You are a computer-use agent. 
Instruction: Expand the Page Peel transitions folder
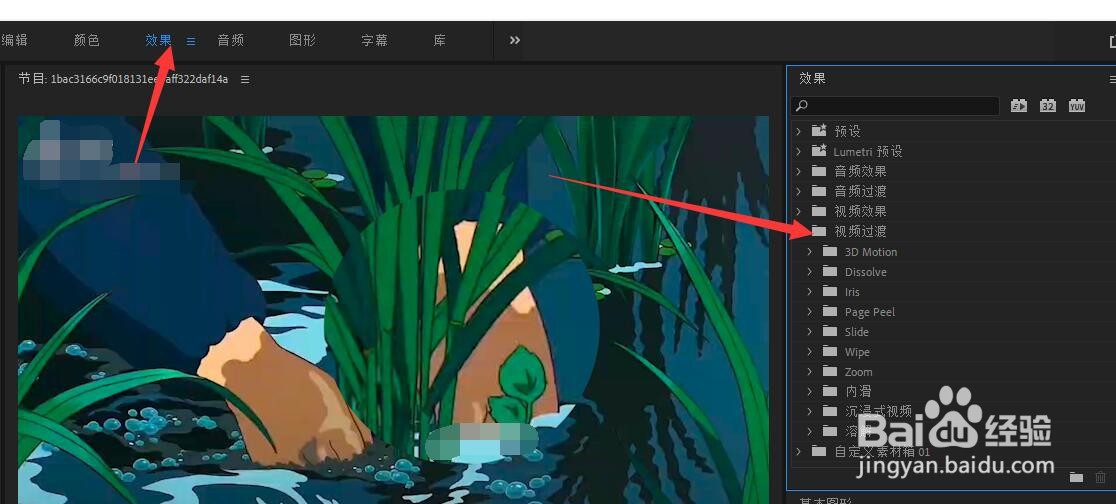pyautogui.click(x=809, y=311)
